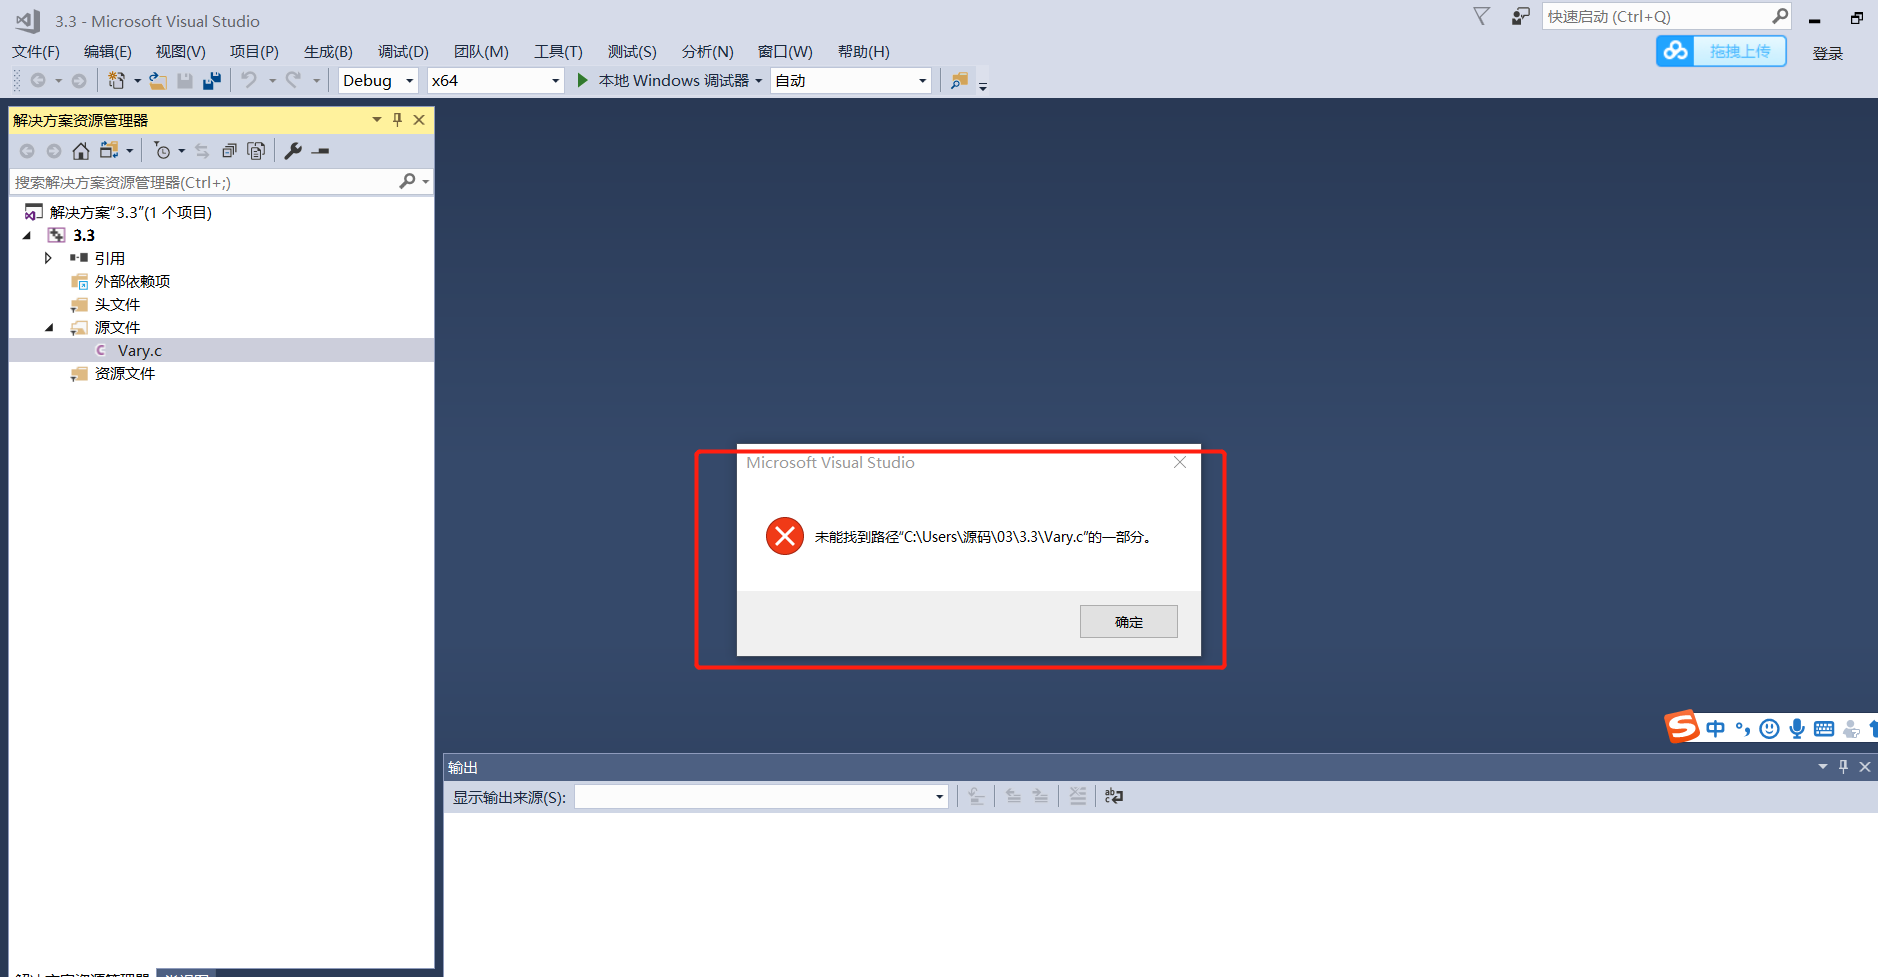Click the Solution Explorer switch views icon
The image size is (1878, 977).
(x=109, y=151)
